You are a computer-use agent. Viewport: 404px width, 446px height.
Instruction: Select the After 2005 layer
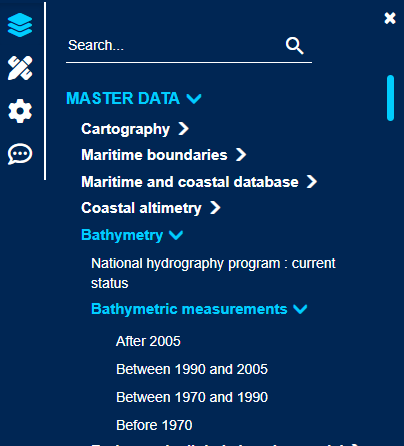point(148,341)
